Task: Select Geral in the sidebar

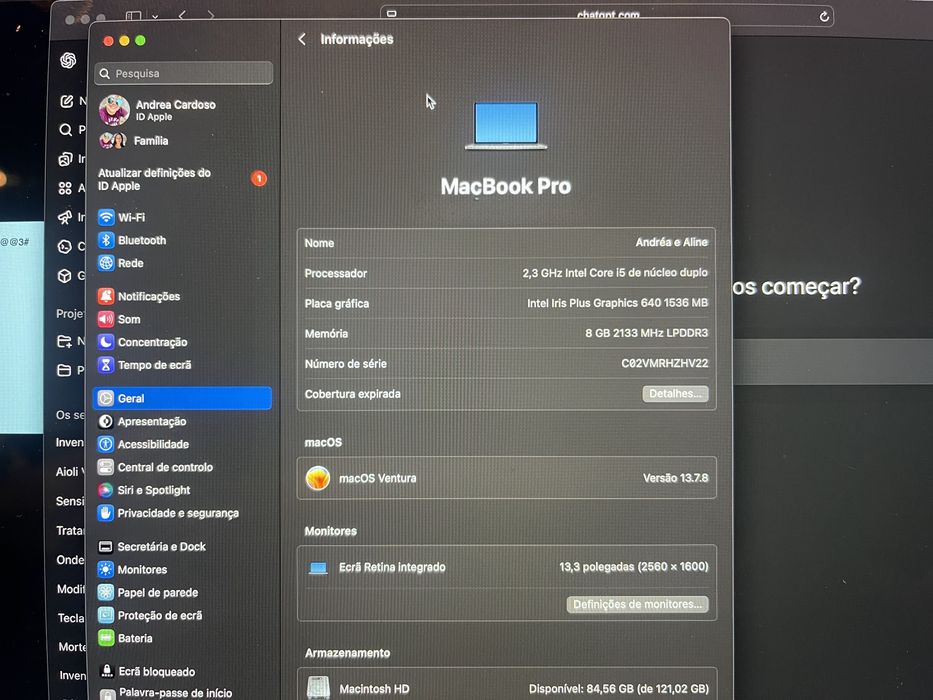Action: [x=183, y=398]
